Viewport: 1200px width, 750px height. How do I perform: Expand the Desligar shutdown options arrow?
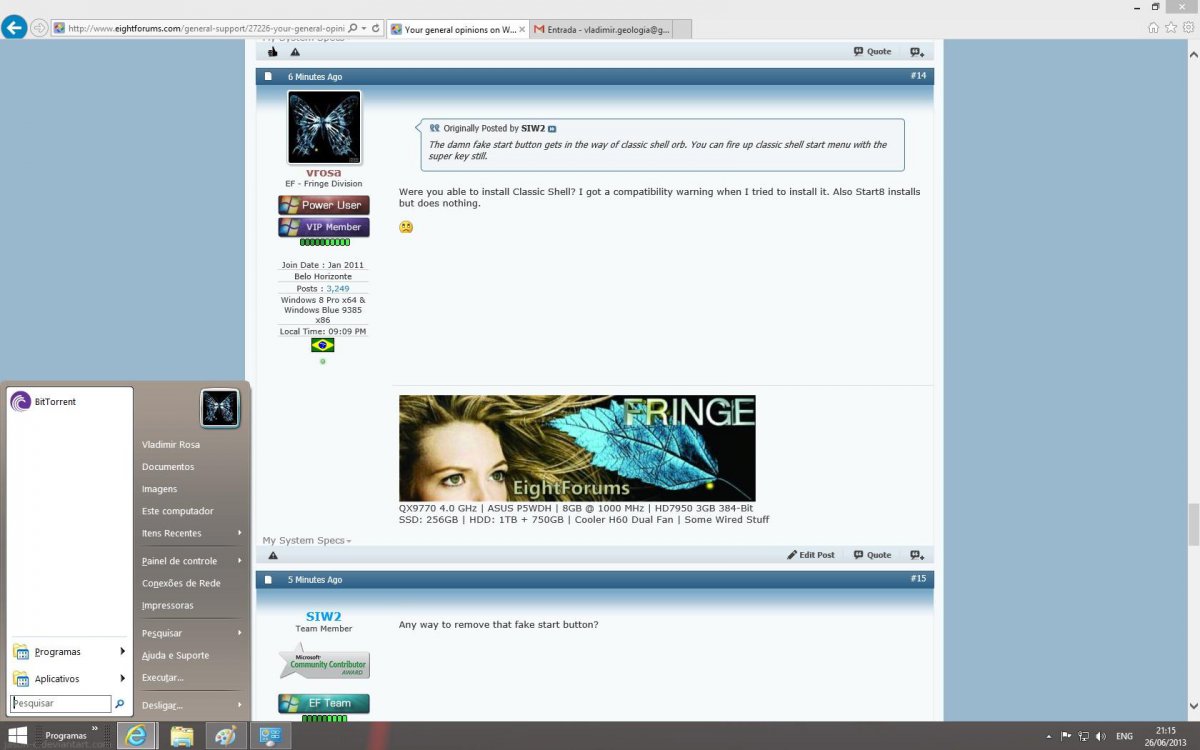click(x=240, y=705)
